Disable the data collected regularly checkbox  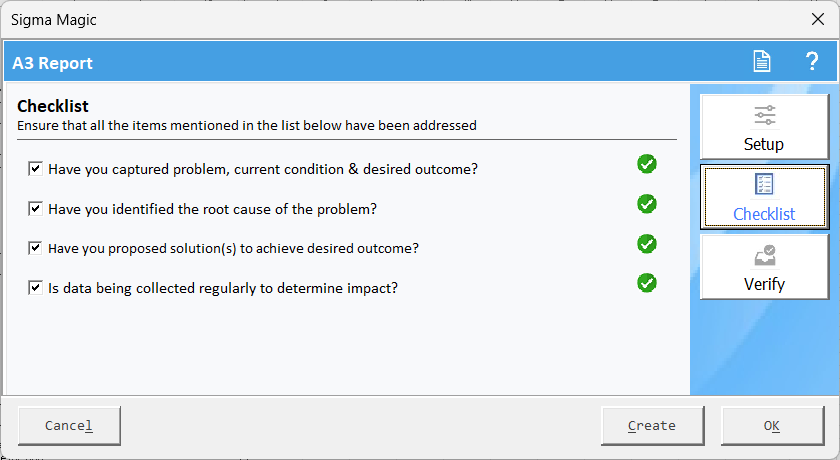tap(36, 288)
